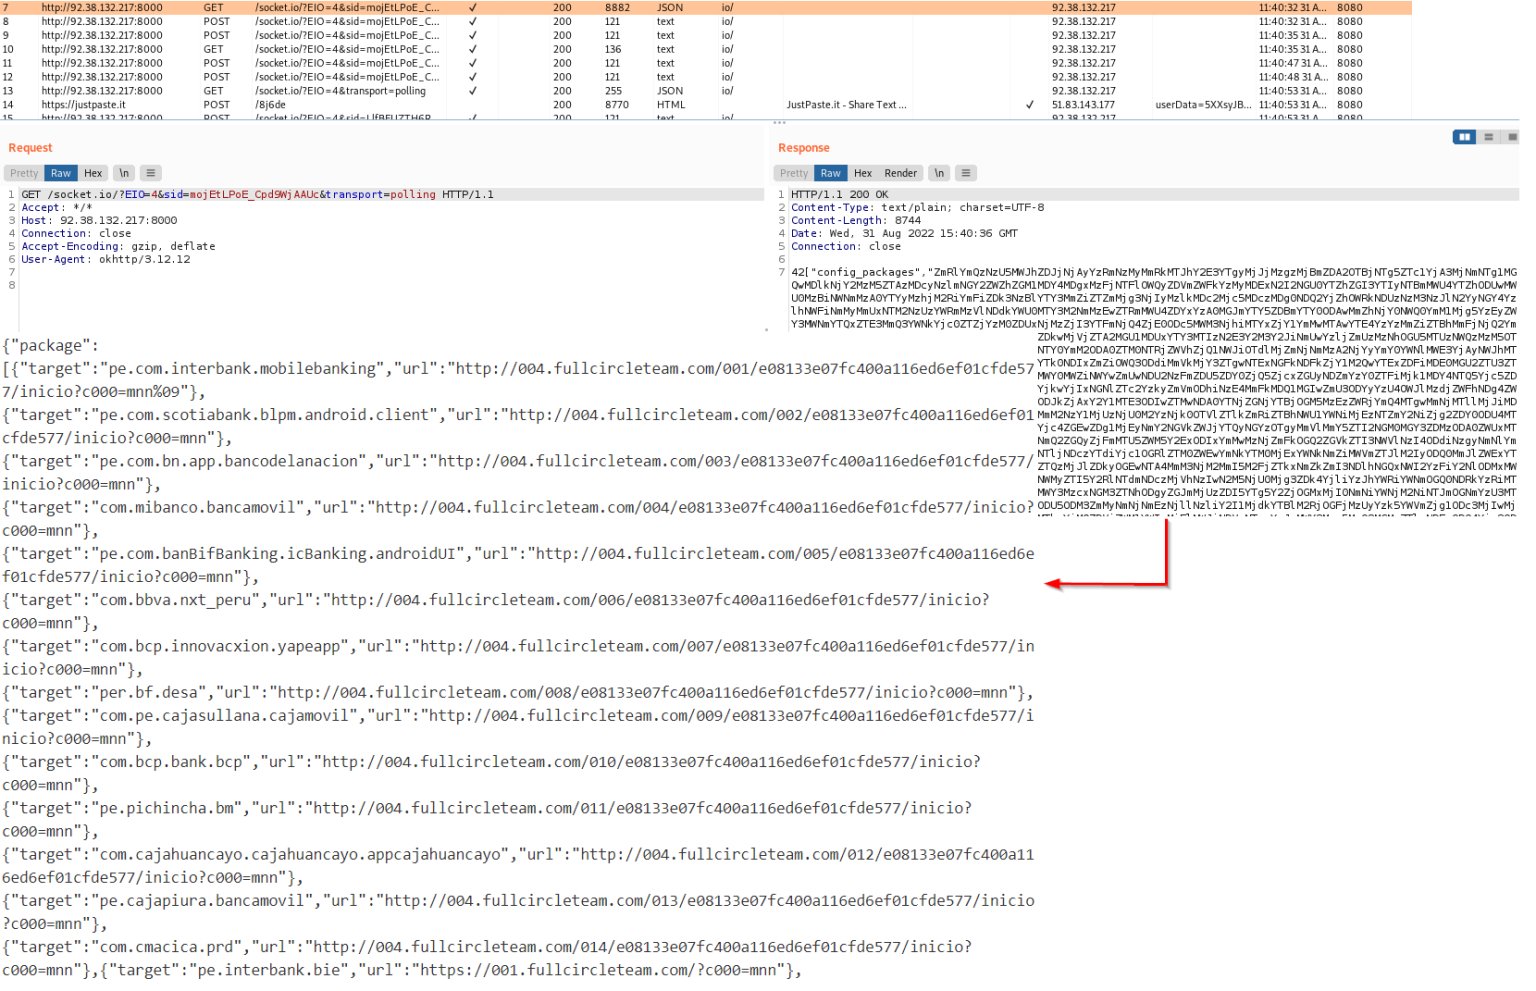Switch to top-bottom stacked layout
The image size is (1536, 991).
click(1488, 137)
